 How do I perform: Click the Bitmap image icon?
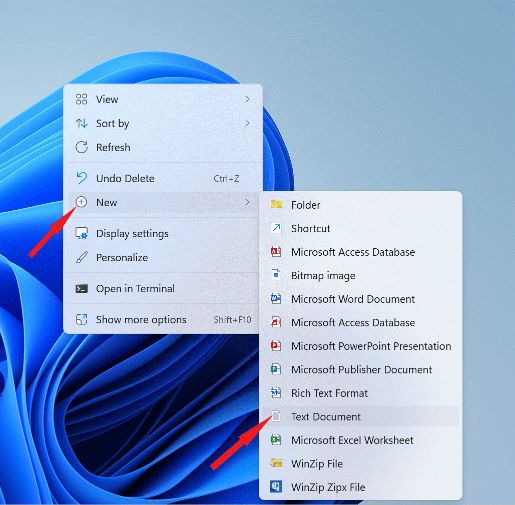[x=276, y=275]
